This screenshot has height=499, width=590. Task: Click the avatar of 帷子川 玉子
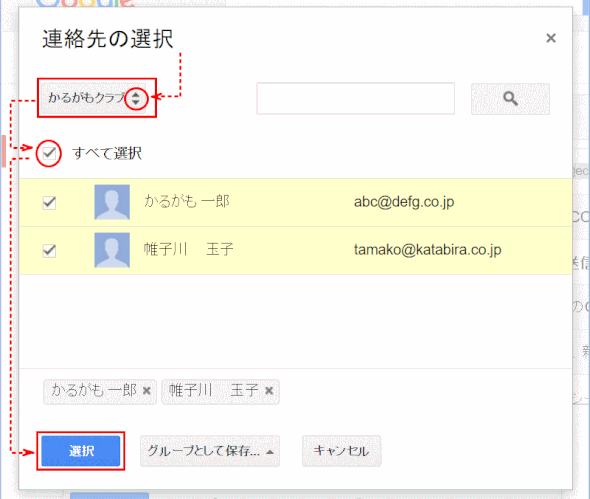(x=112, y=250)
